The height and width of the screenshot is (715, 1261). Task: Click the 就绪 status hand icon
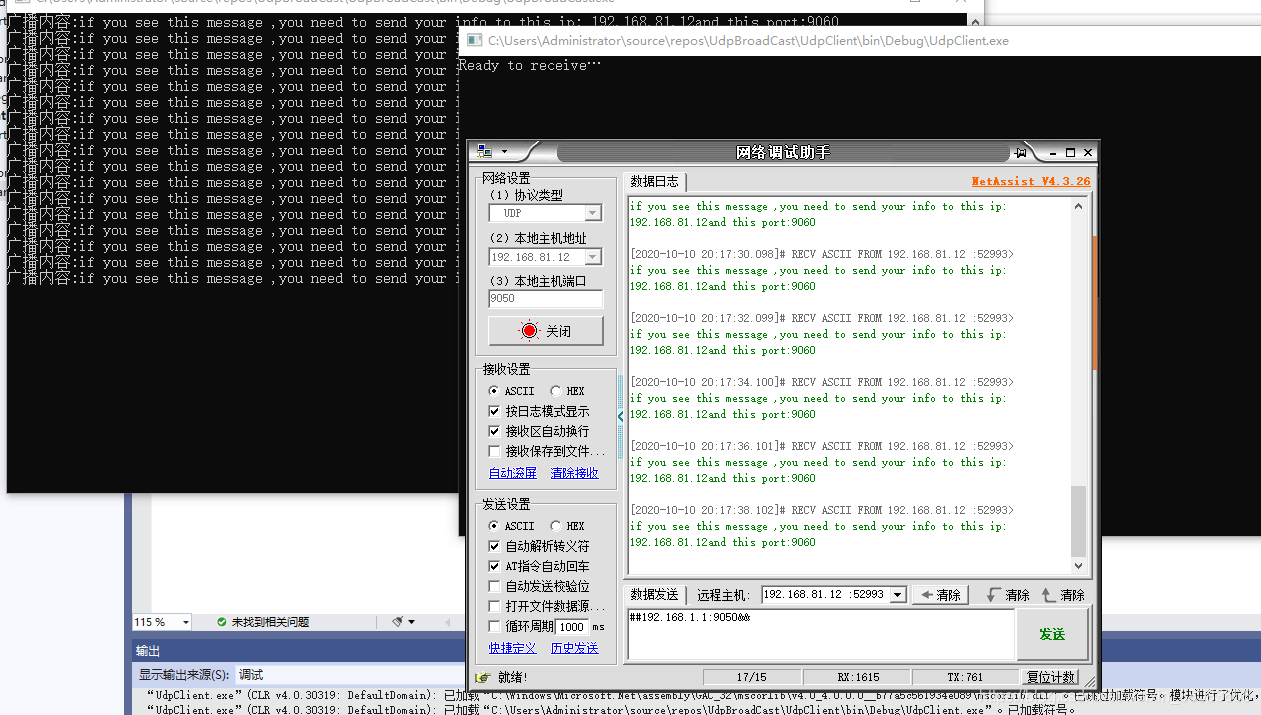[x=484, y=677]
